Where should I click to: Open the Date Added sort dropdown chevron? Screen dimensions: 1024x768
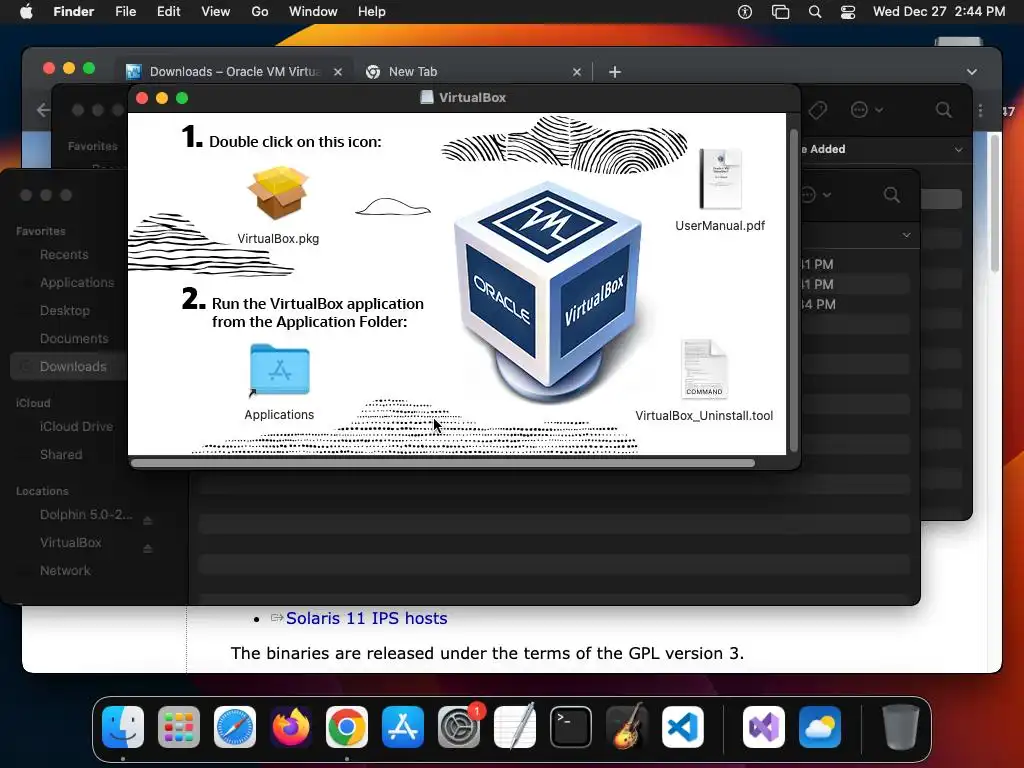click(x=958, y=150)
